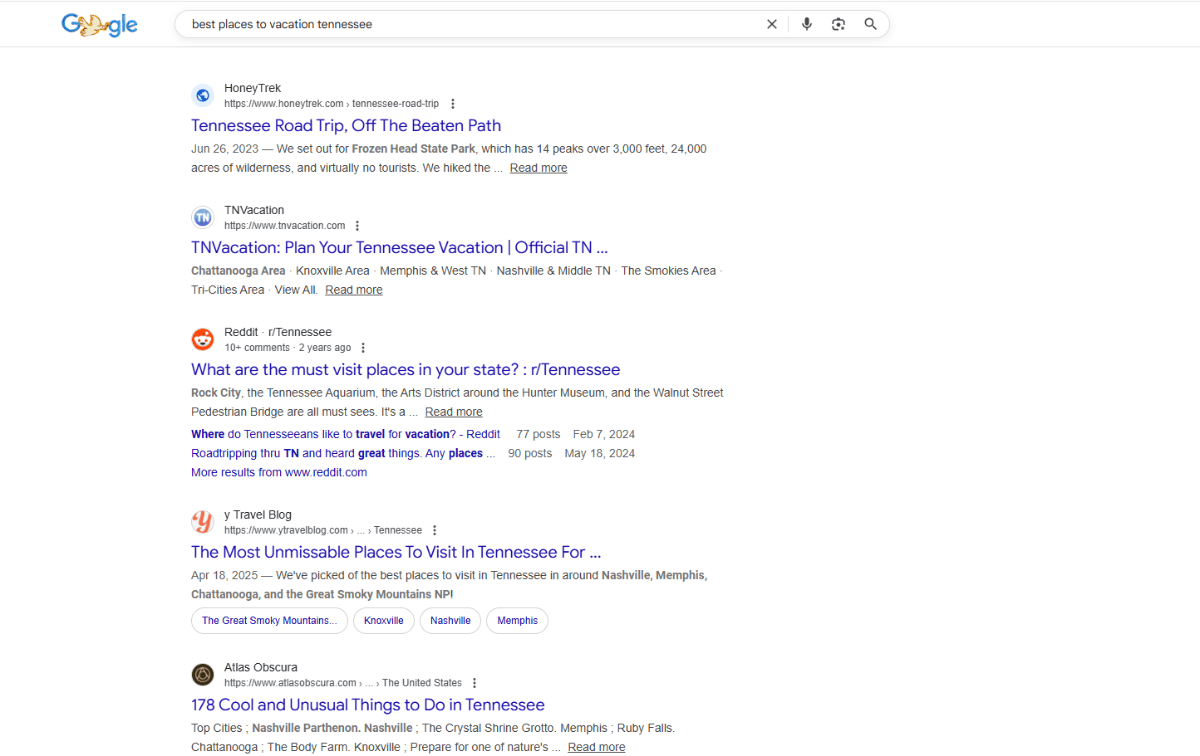The width and height of the screenshot is (1200, 756).
Task: Click Read more on the HoneyTrek snippet
Action: click(x=538, y=167)
